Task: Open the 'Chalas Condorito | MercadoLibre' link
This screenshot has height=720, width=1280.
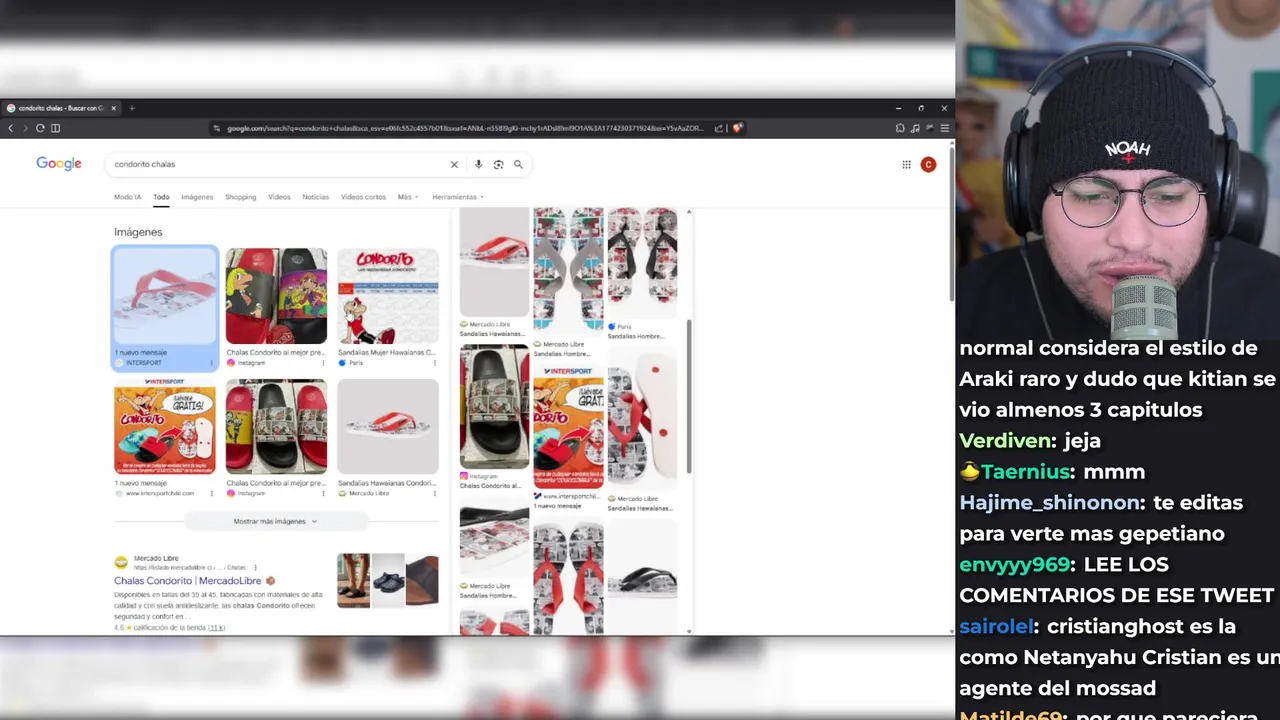Action: 188,580
